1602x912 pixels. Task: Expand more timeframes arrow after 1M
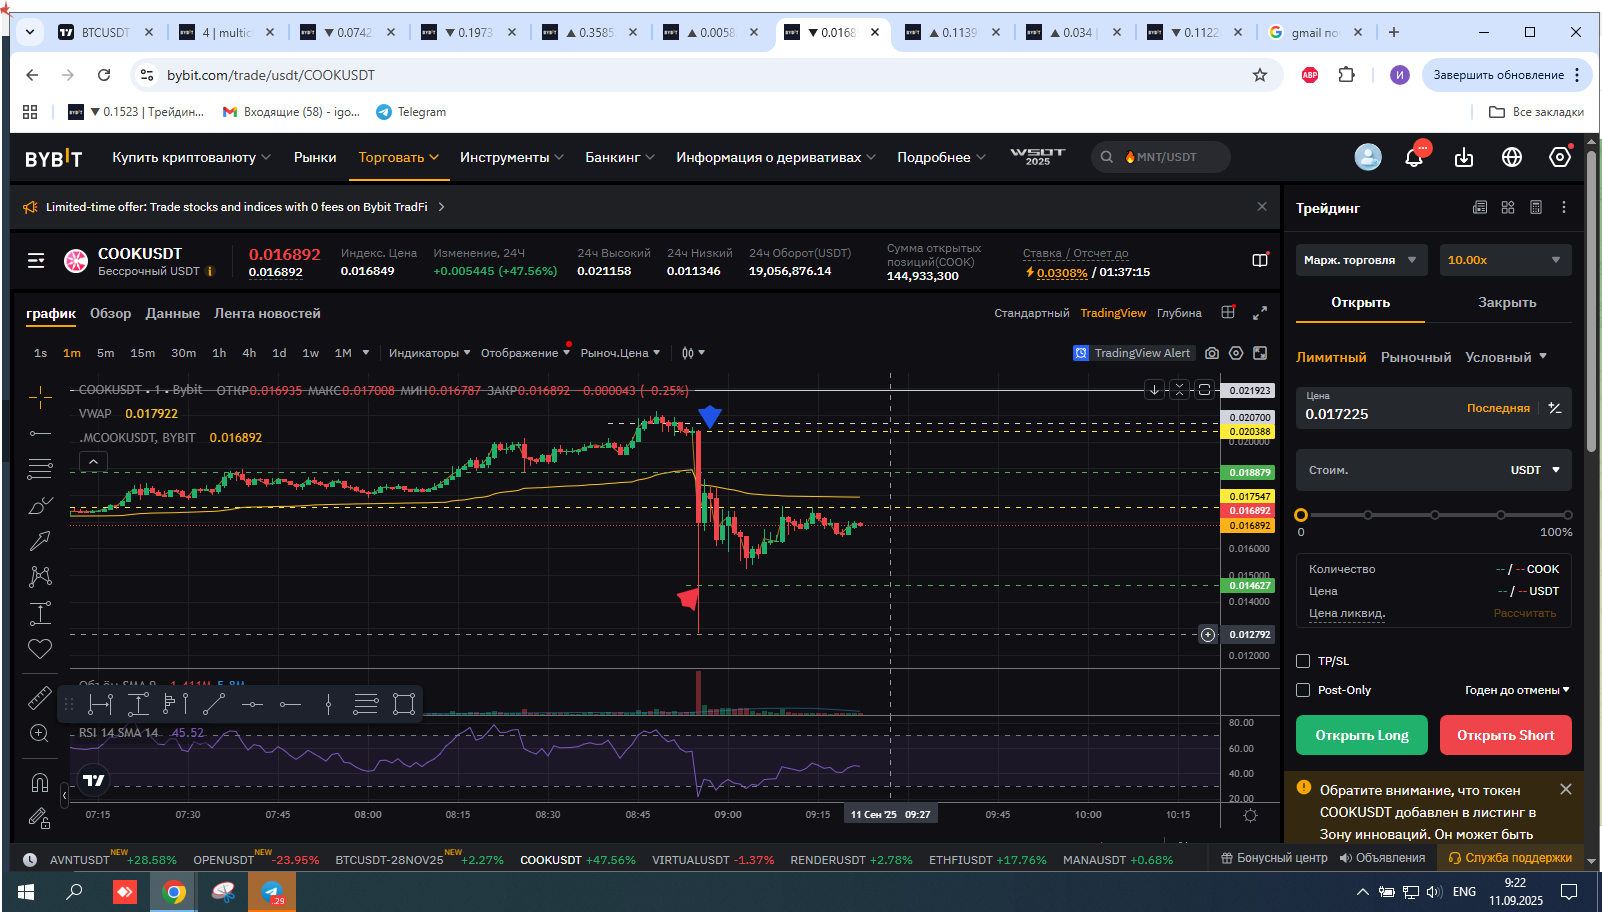(x=366, y=353)
